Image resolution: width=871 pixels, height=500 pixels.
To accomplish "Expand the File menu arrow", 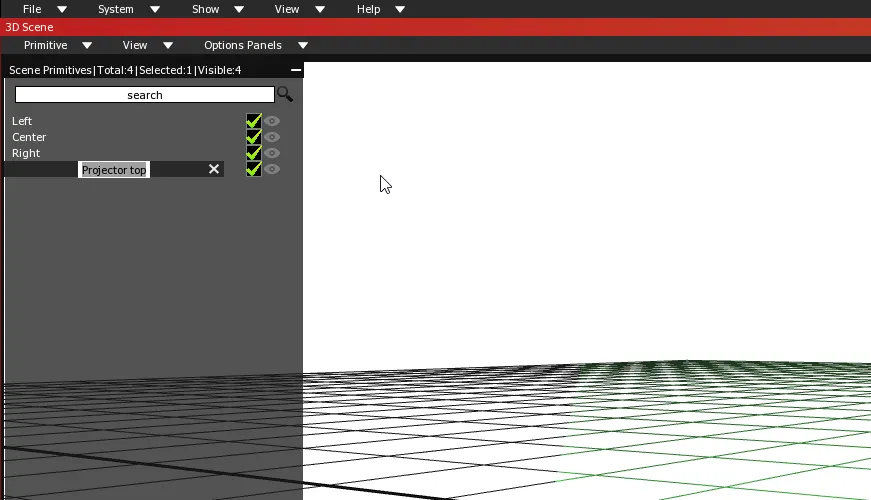I will pyautogui.click(x=62, y=9).
